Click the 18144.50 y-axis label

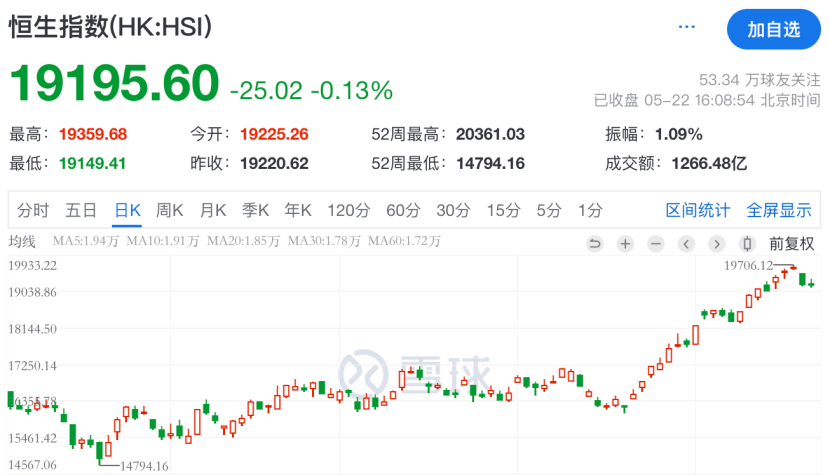[x=32, y=329]
